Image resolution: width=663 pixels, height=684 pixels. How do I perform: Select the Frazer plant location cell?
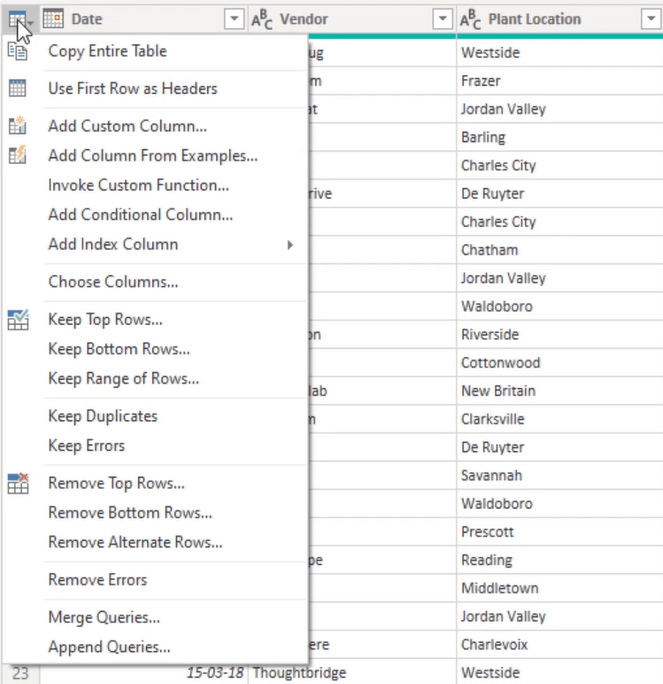tap(560, 81)
